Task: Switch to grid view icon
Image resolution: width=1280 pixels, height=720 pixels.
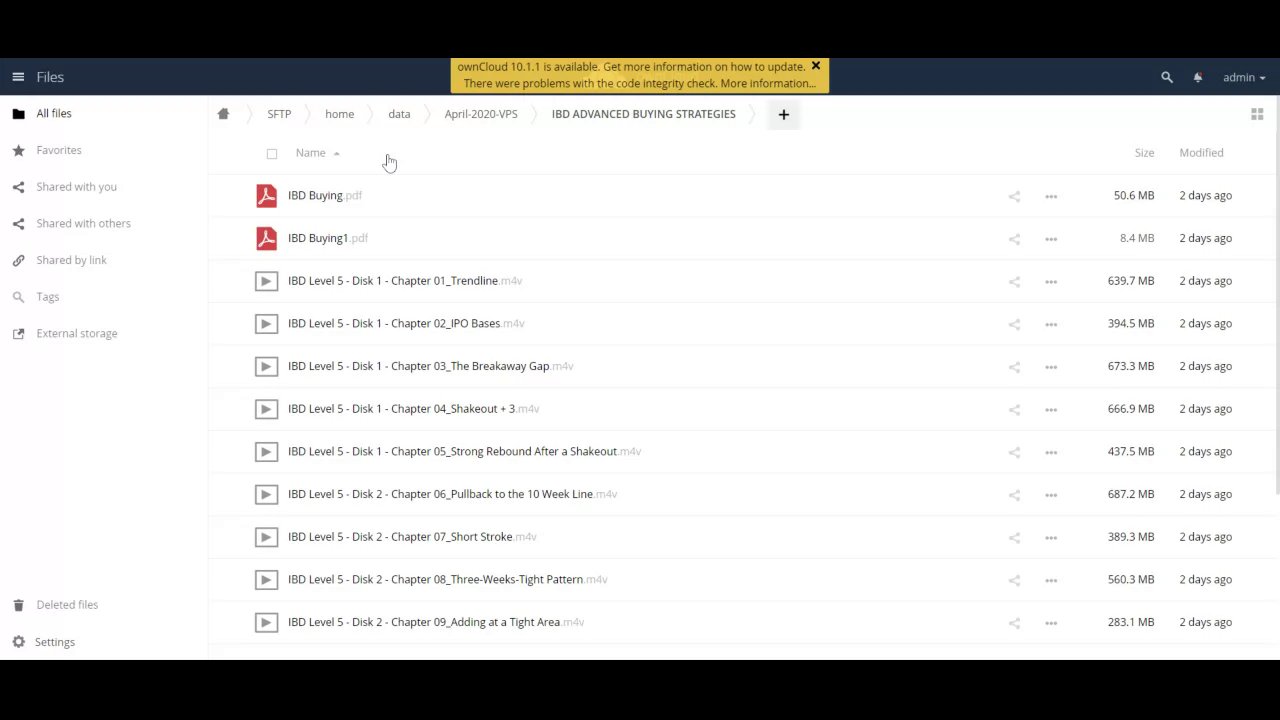Action: 1257,114
